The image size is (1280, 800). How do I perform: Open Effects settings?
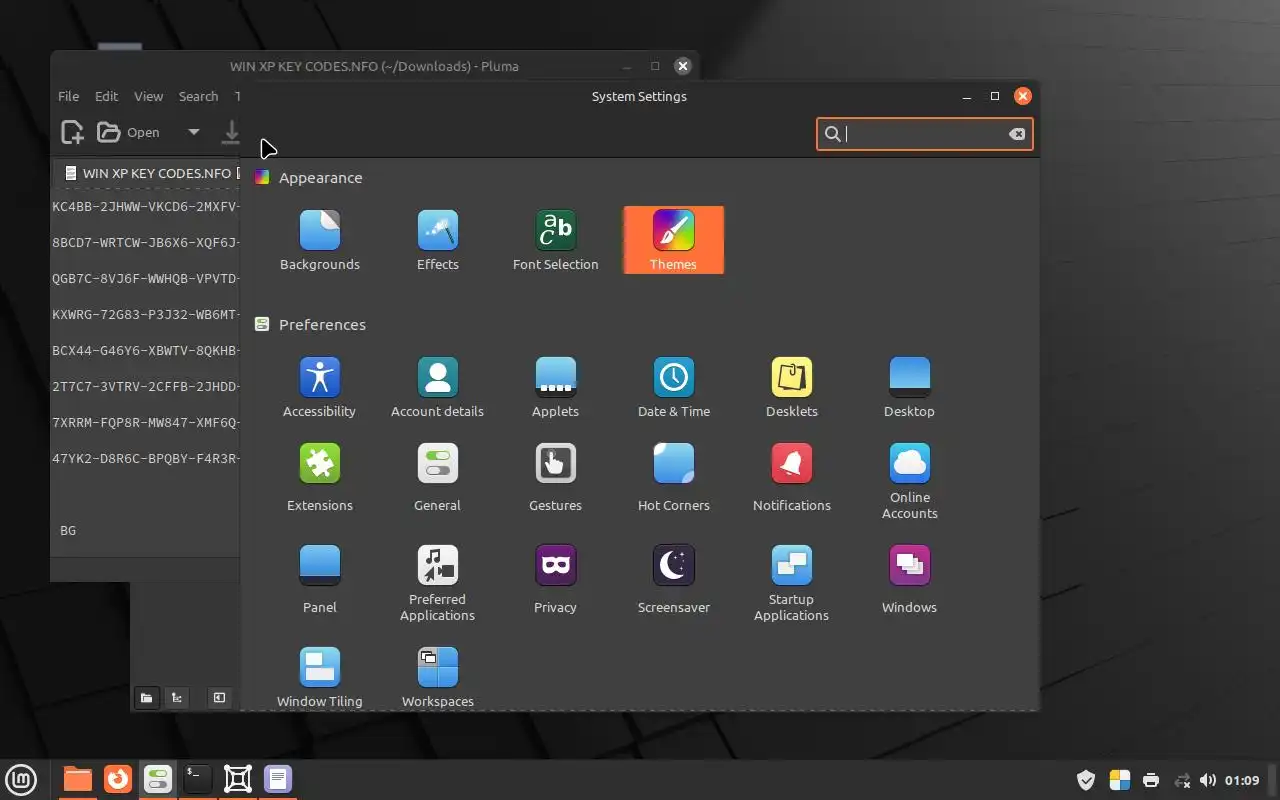438,240
